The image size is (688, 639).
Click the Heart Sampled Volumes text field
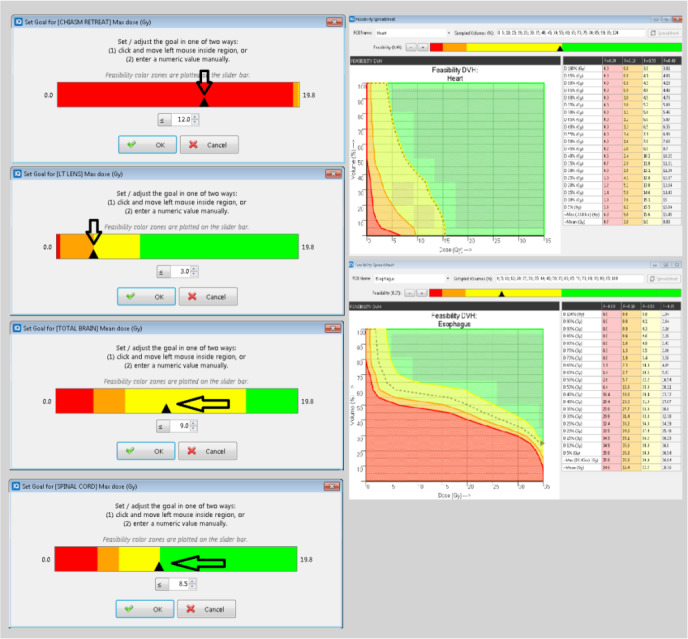tap(560, 32)
